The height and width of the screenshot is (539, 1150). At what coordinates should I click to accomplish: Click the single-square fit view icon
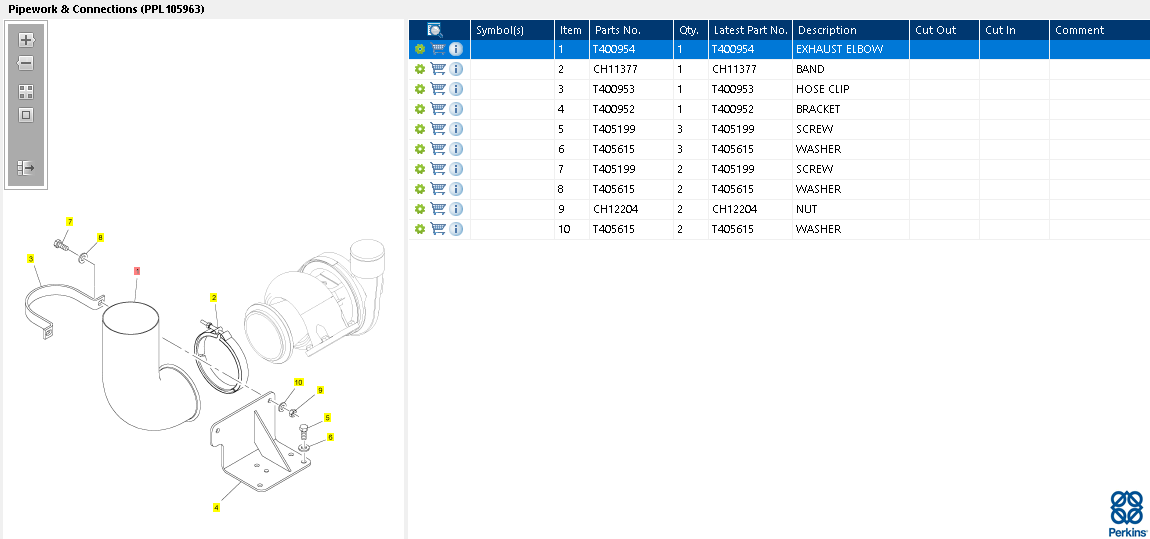26,115
